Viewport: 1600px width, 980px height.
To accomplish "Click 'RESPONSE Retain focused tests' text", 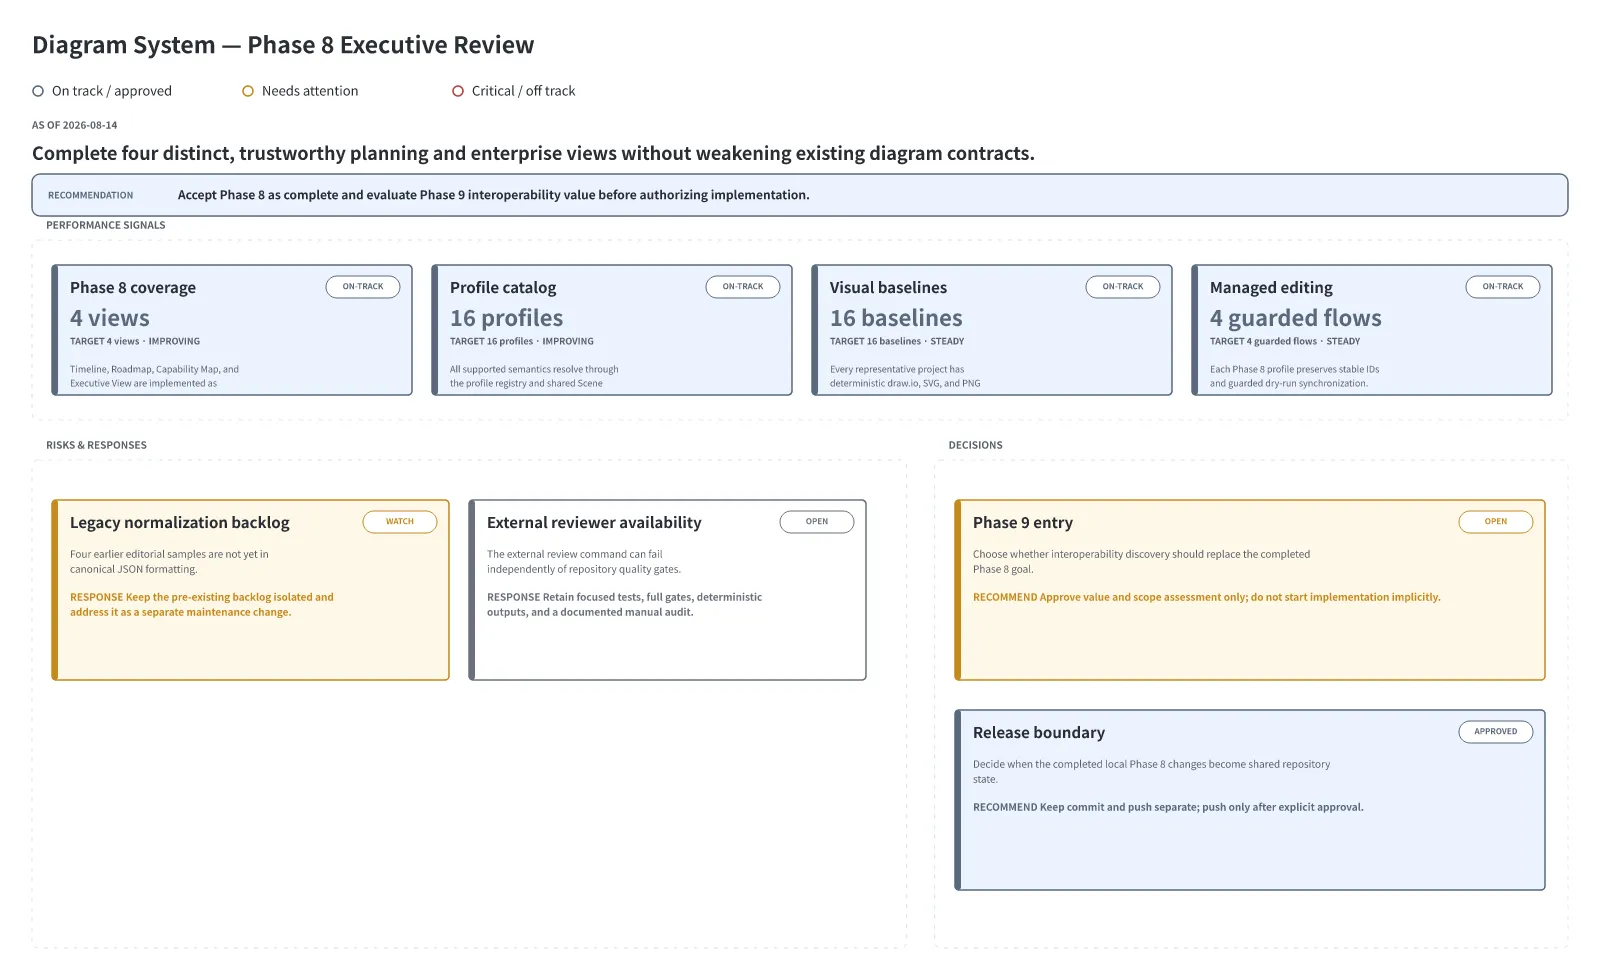I will tap(624, 605).
